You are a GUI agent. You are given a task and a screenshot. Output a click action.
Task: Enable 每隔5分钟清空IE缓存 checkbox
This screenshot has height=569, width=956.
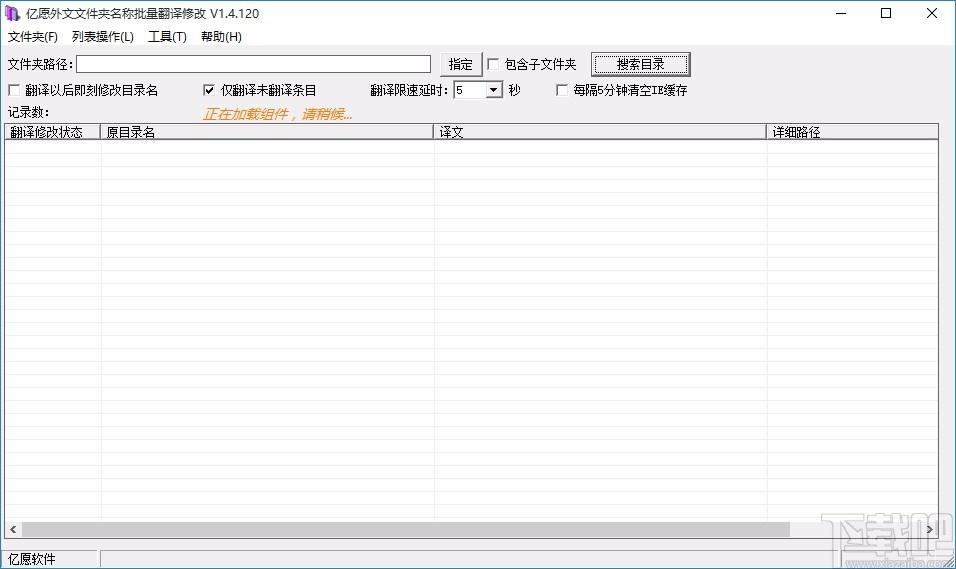[x=562, y=90]
